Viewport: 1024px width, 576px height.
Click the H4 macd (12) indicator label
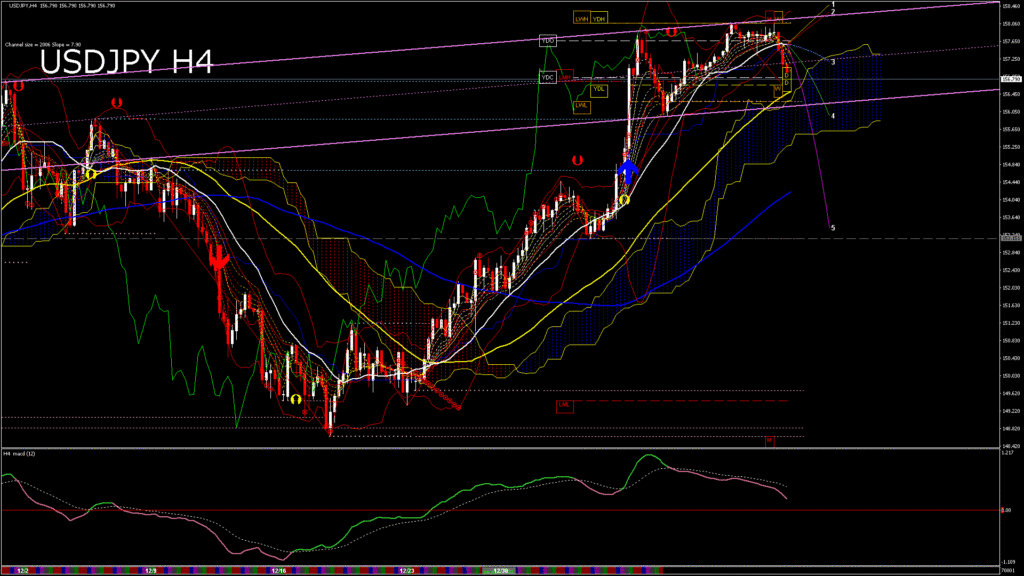[20, 454]
